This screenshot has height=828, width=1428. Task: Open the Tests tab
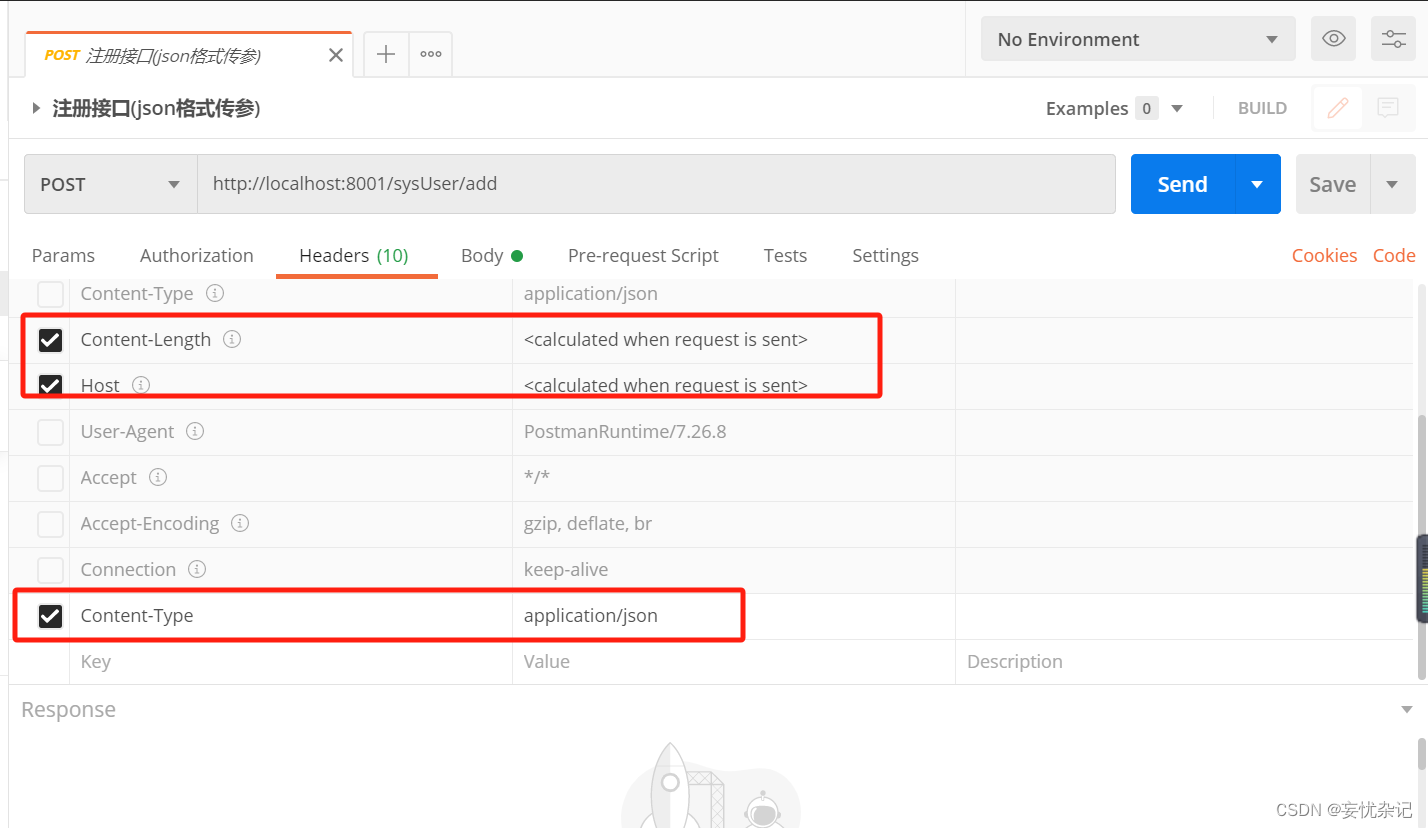coord(785,255)
